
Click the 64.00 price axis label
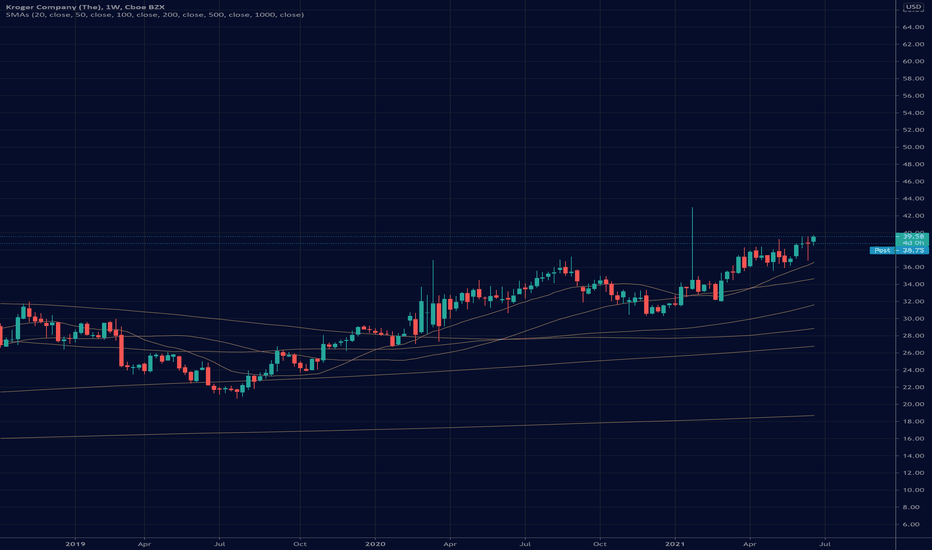[x=913, y=27]
